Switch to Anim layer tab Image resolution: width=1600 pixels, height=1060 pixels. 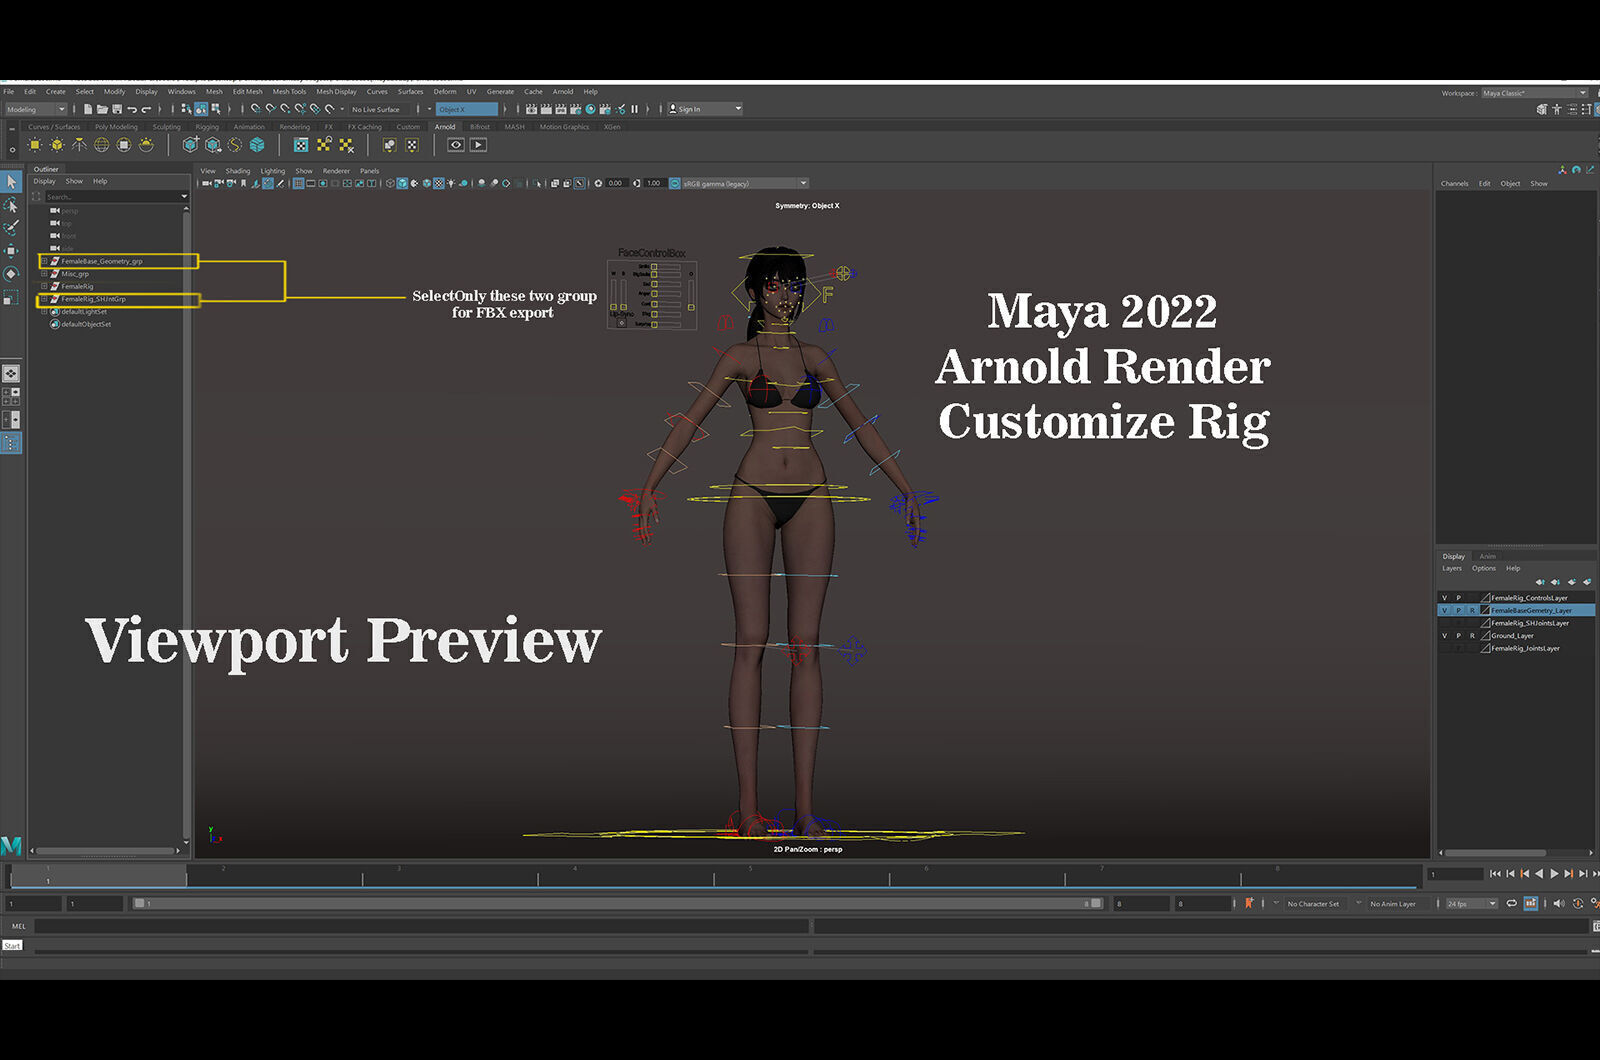1488,556
